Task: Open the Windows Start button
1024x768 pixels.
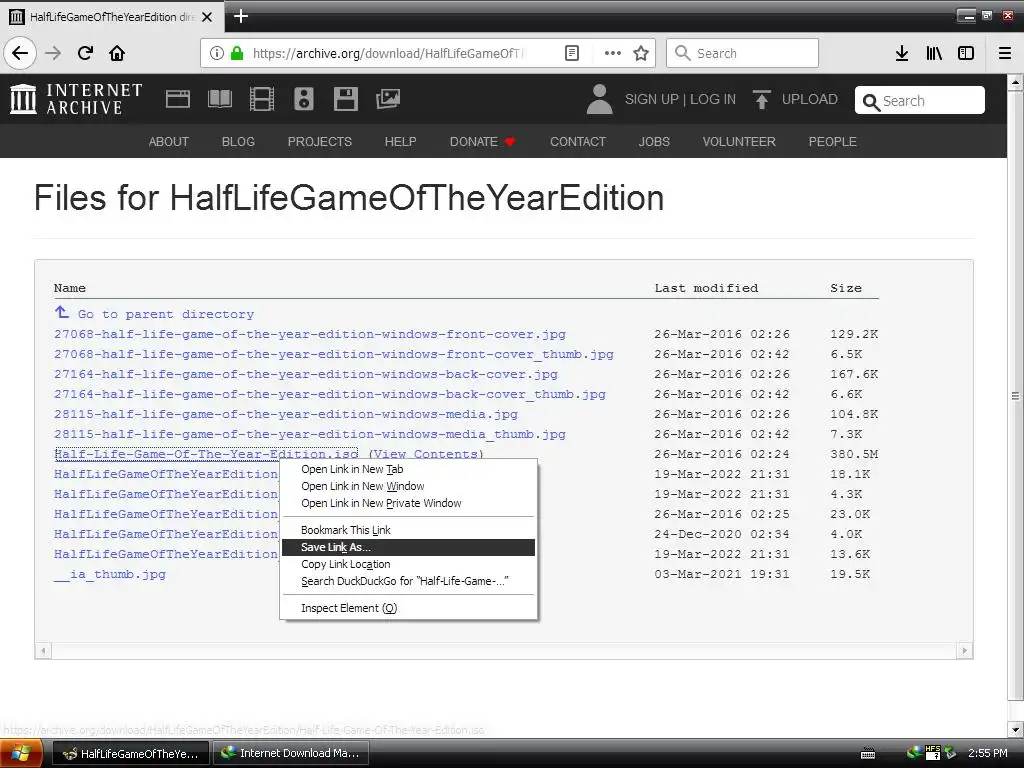Action: pyautogui.click(x=21, y=753)
